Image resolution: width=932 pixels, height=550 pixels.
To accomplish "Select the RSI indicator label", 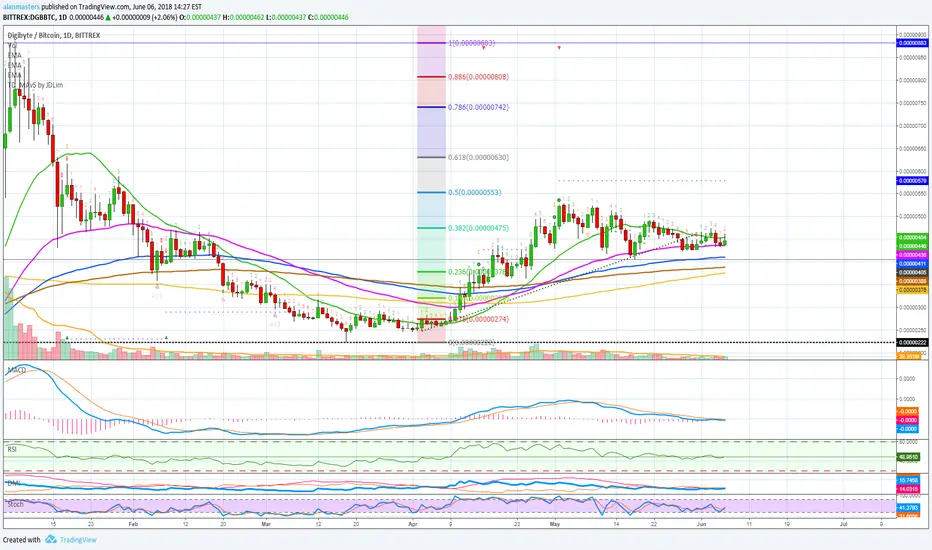I will click(12, 450).
